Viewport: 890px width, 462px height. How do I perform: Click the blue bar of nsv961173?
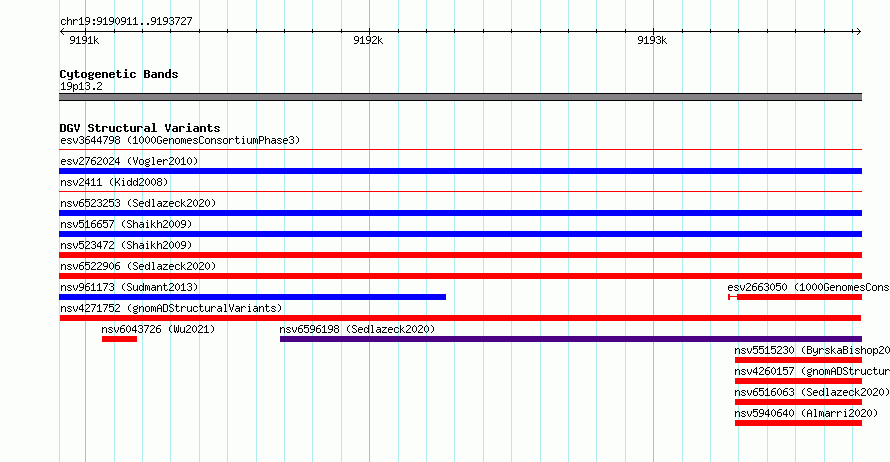(253, 297)
